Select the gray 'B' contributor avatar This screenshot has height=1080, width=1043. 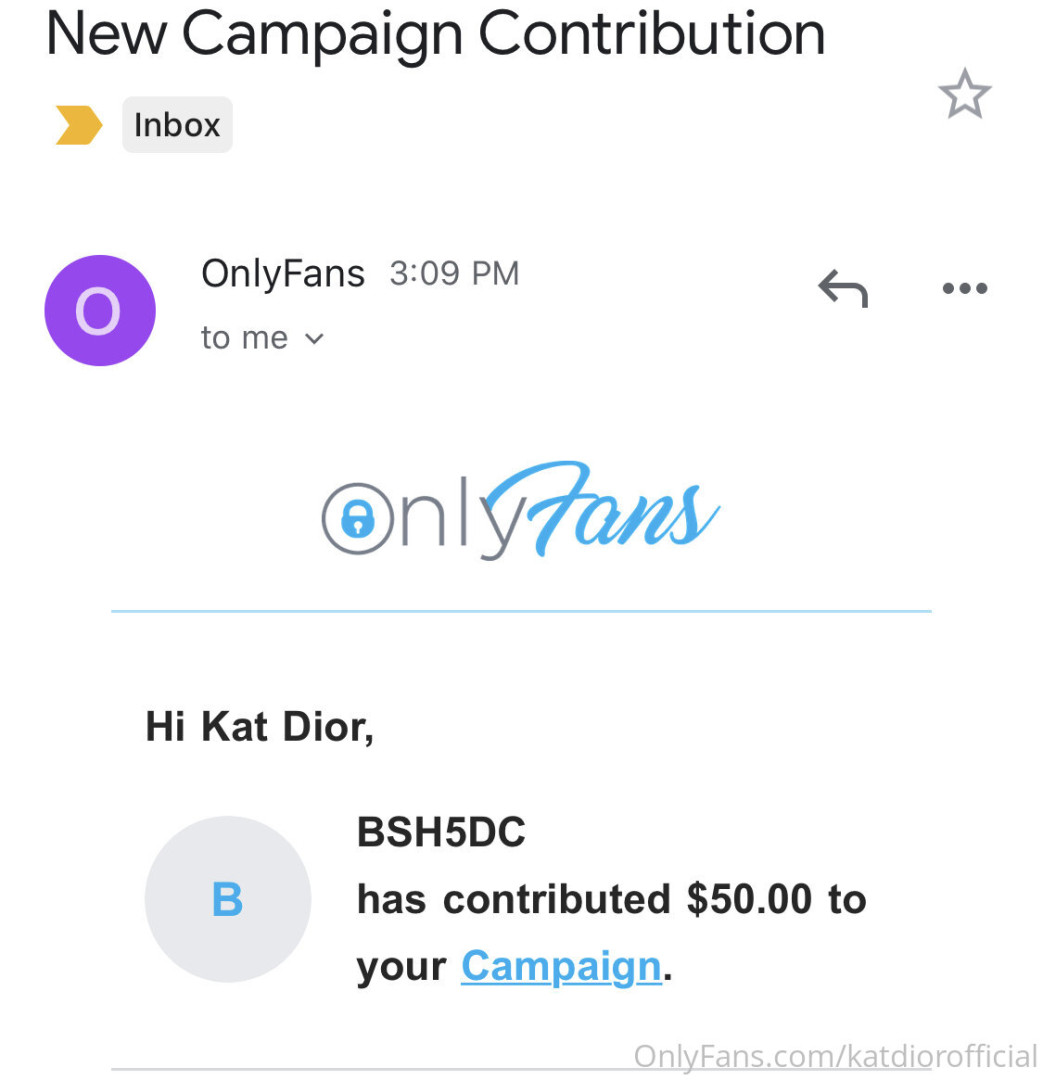[228, 899]
